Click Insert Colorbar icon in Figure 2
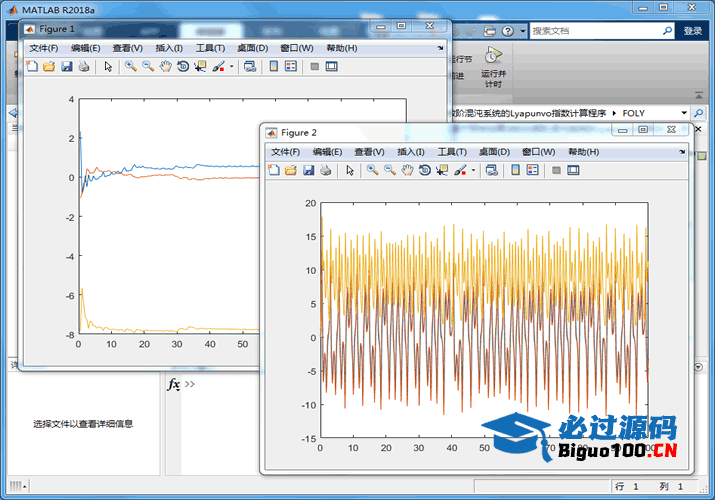 515,170
